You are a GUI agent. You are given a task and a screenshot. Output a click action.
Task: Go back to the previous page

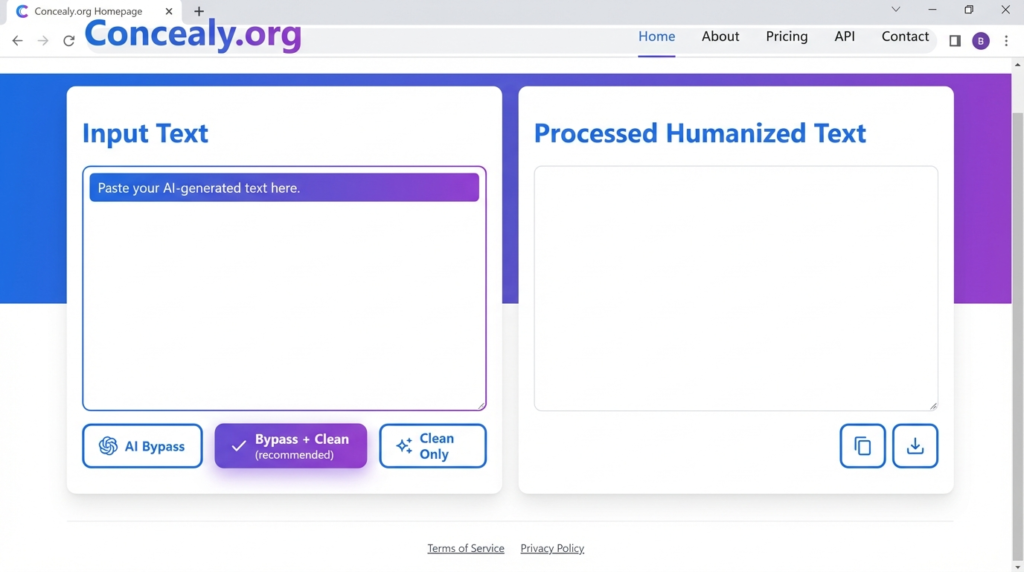[x=17, y=41]
